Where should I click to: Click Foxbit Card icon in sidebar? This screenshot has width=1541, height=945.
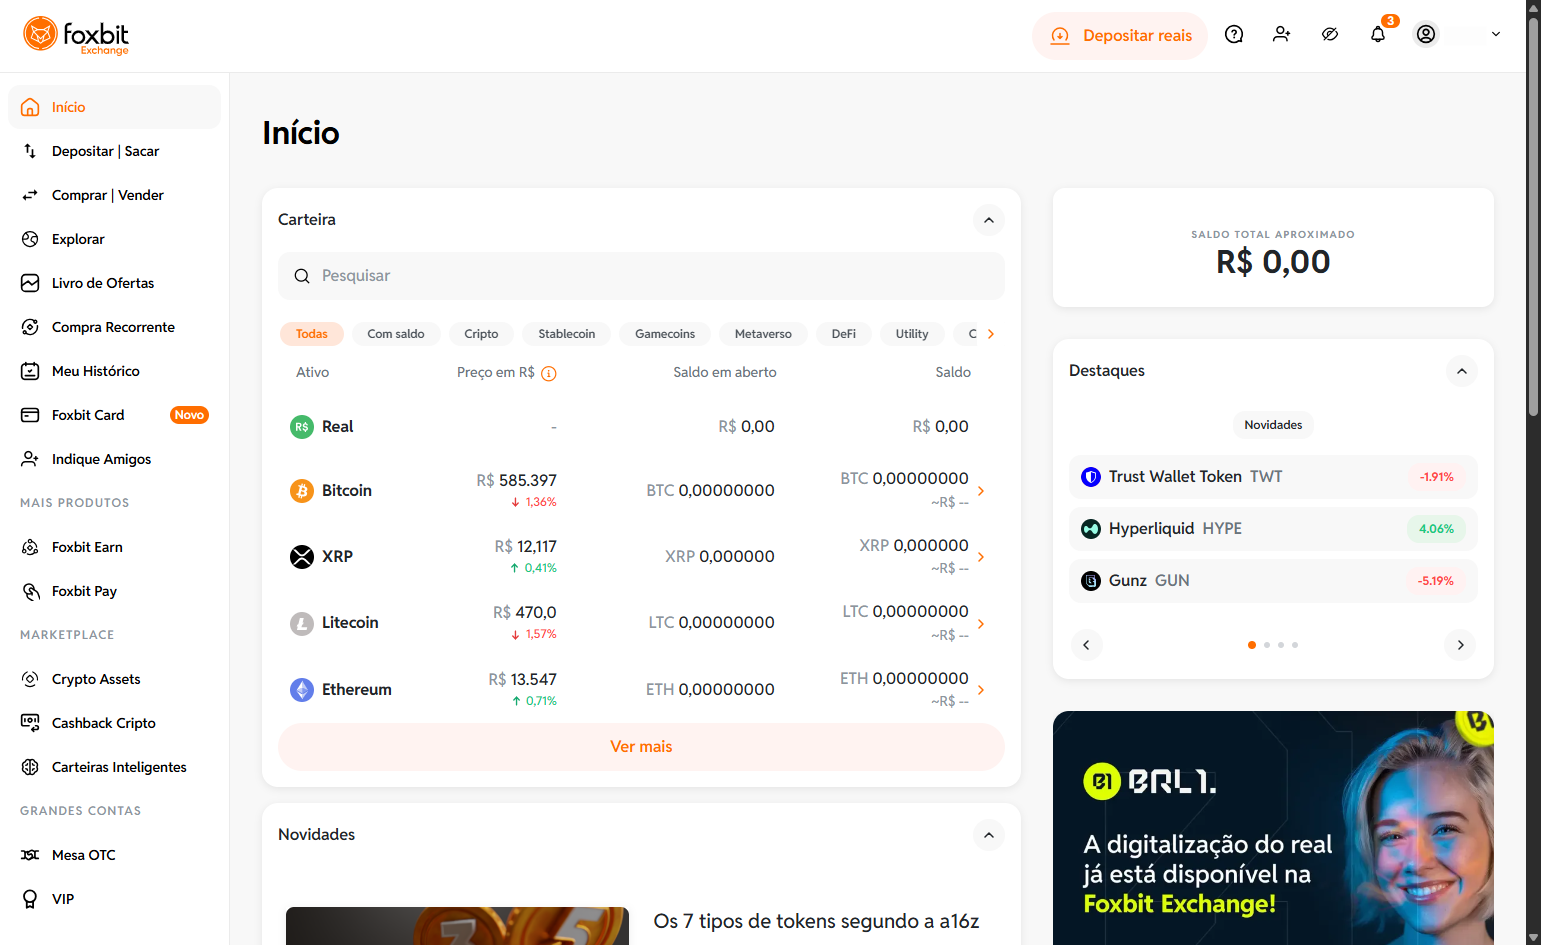pos(30,415)
